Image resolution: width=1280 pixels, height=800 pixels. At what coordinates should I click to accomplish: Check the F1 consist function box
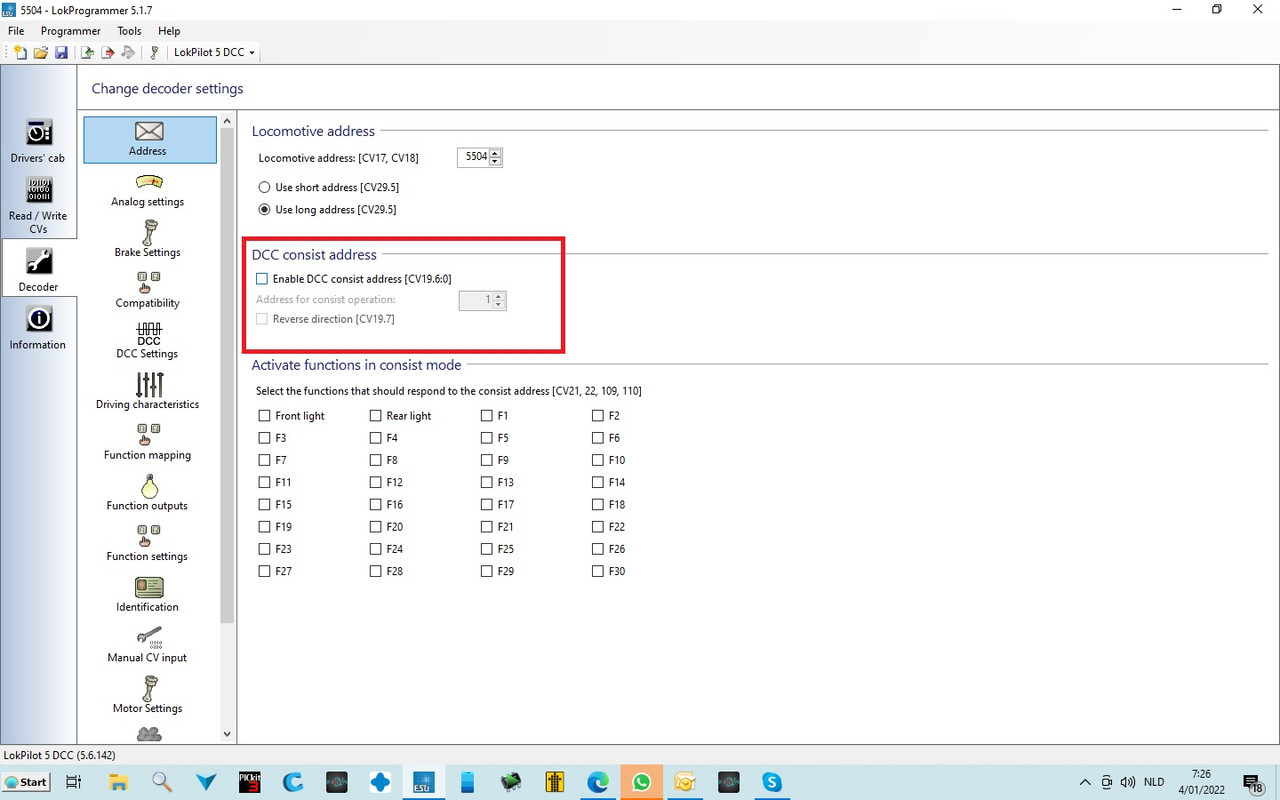[x=487, y=416]
